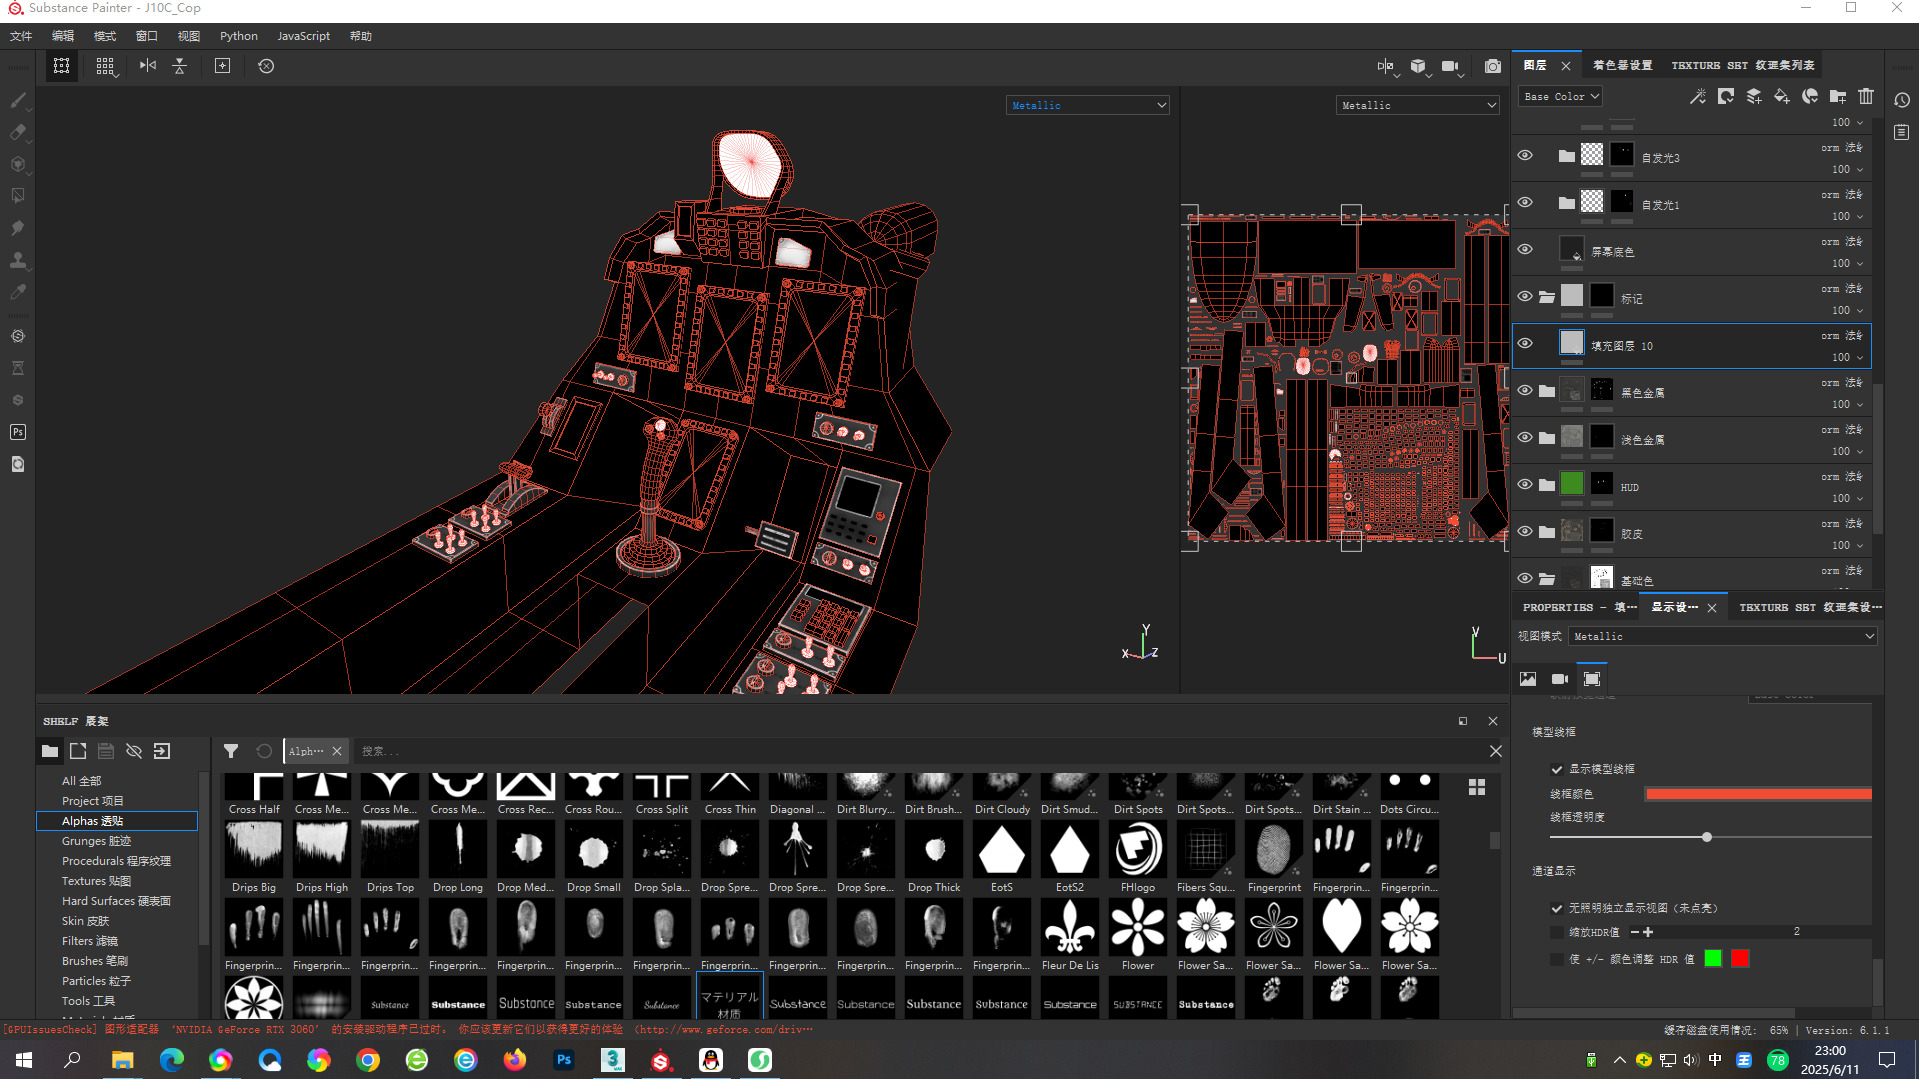Click the hourglass icon in left sidebar

18,368
